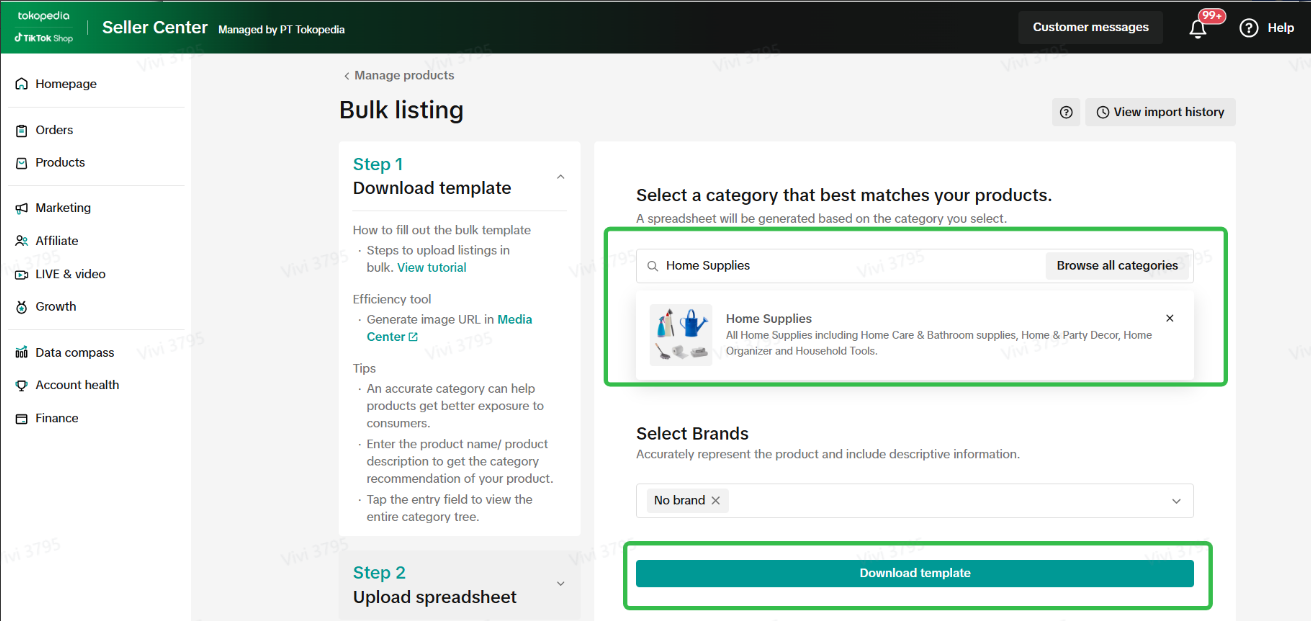Click Browse all categories button
Image resolution: width=1311 pixels, height=621 pixels.
click(1117, 266)
